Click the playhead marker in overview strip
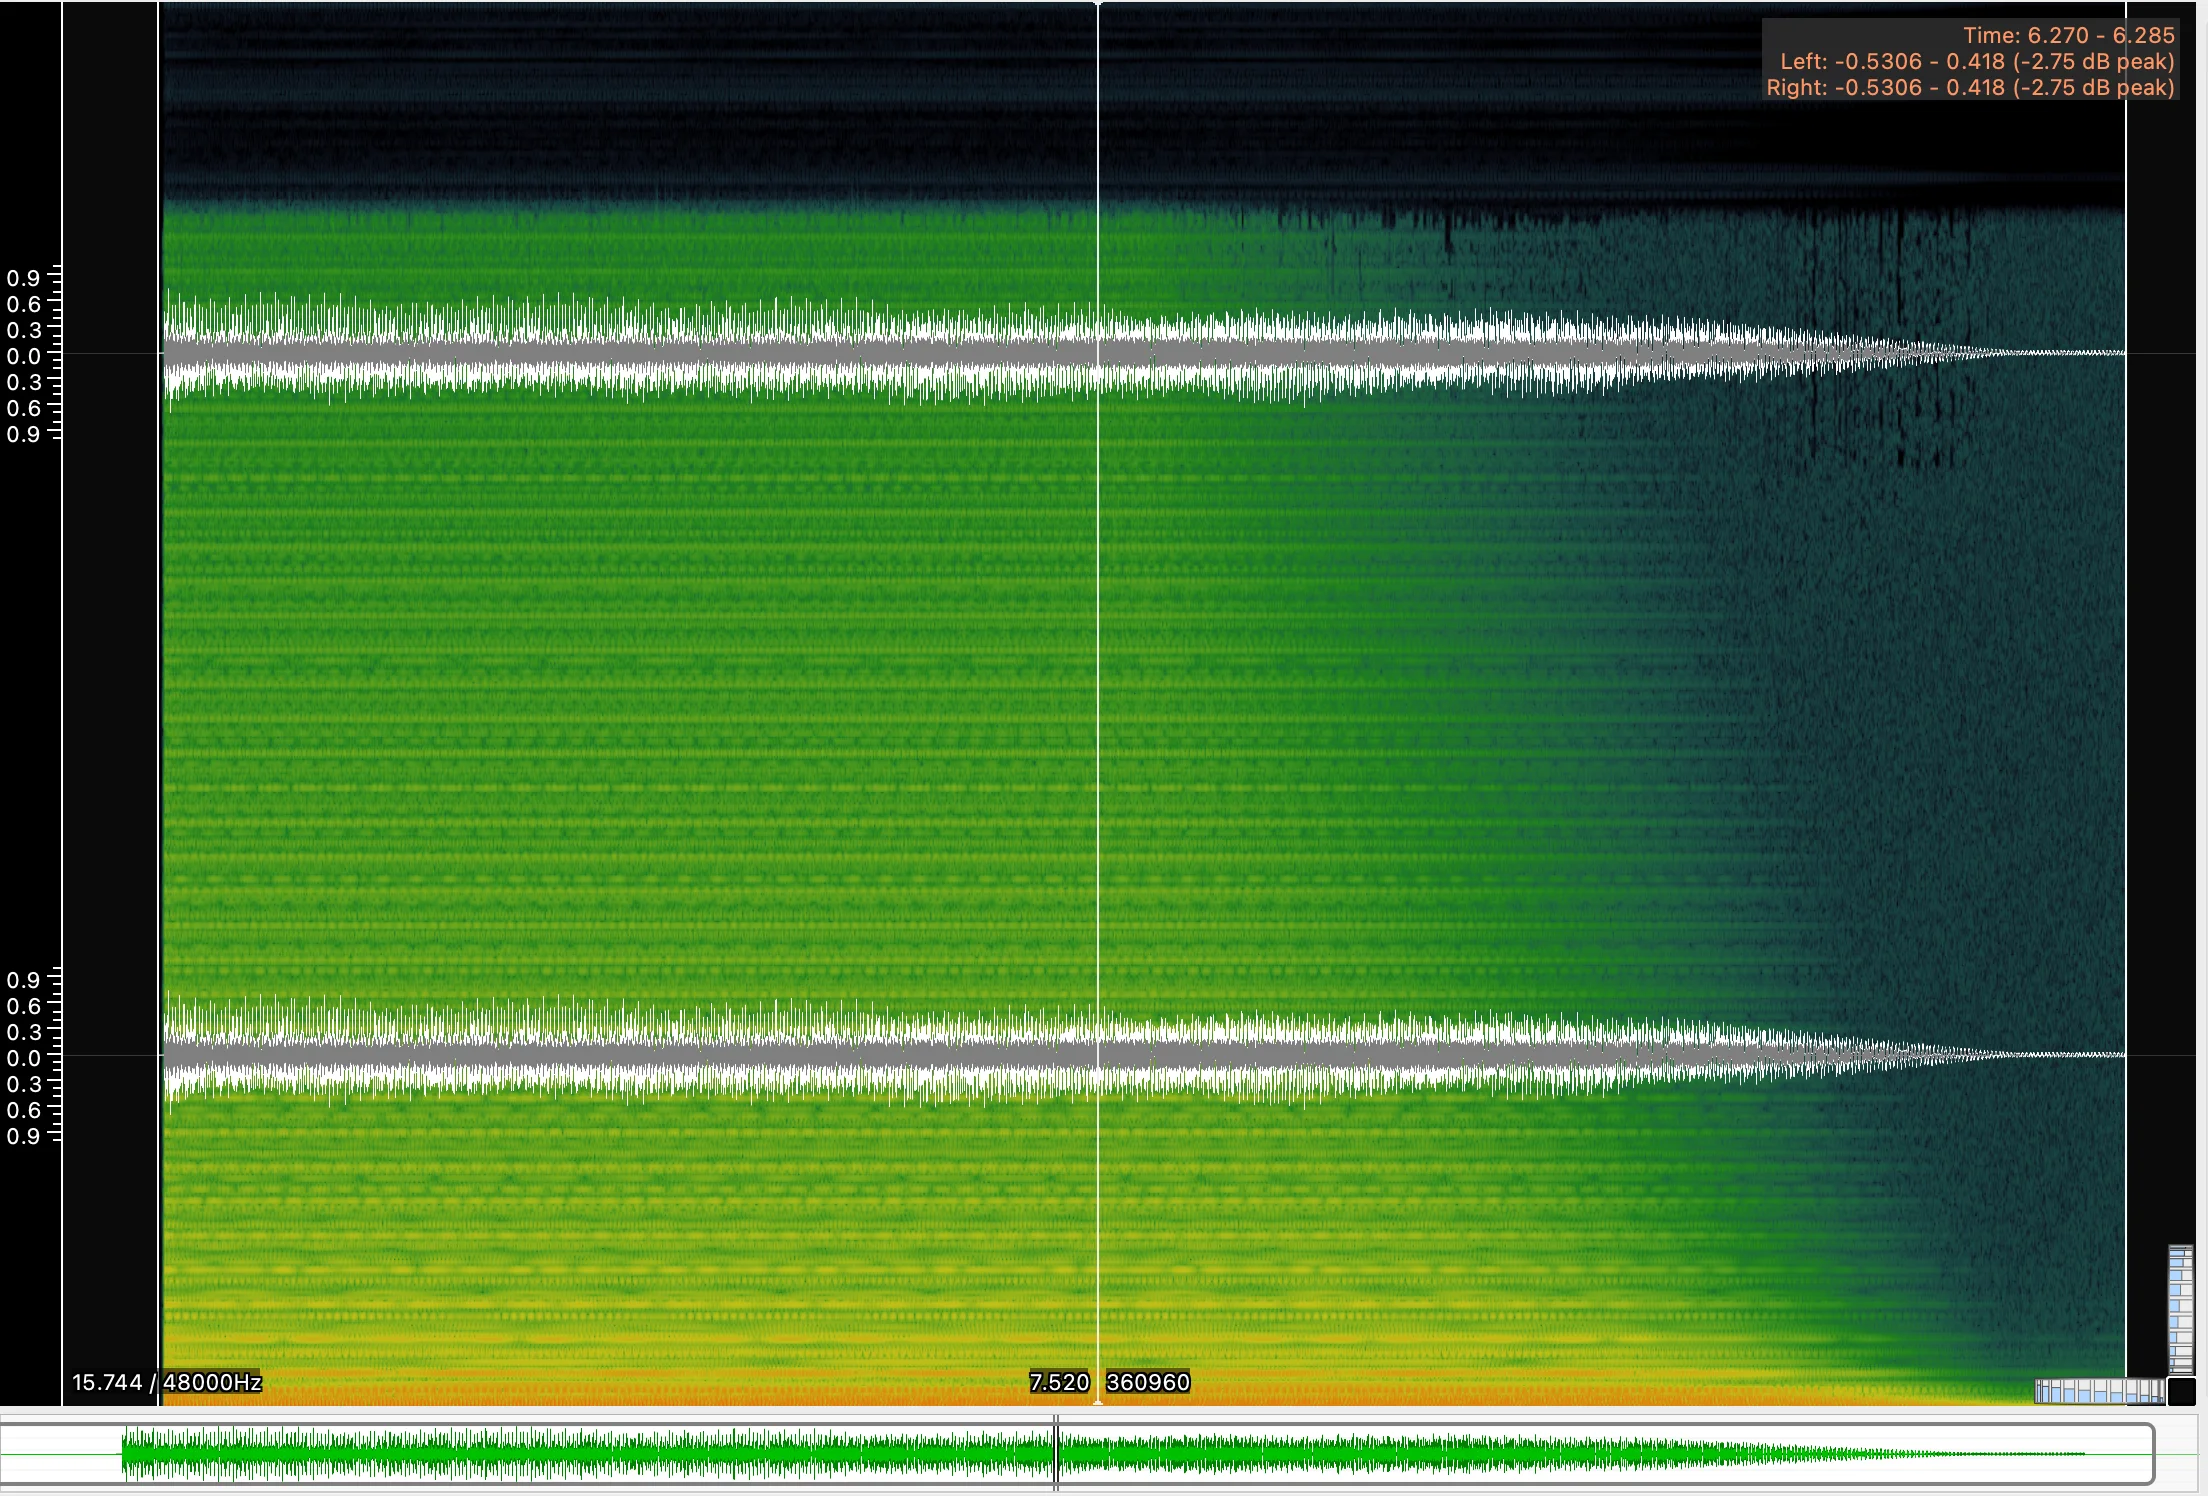Viewport: 2208px width, 1496px height. [x=1056, y=1453]
